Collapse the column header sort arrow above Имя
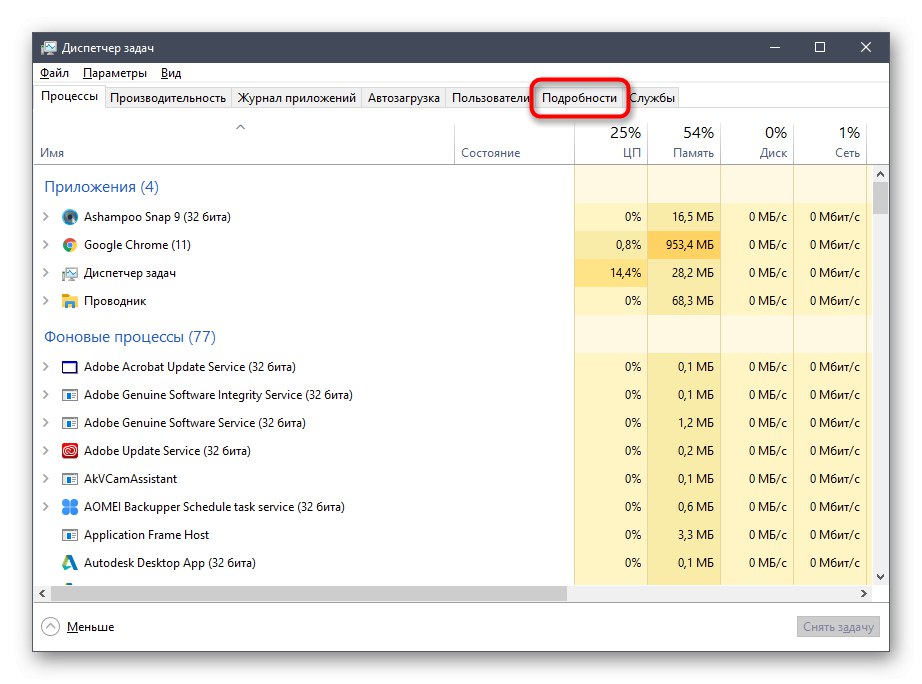This screenshot has width=922, height=684. coord(240,128)
